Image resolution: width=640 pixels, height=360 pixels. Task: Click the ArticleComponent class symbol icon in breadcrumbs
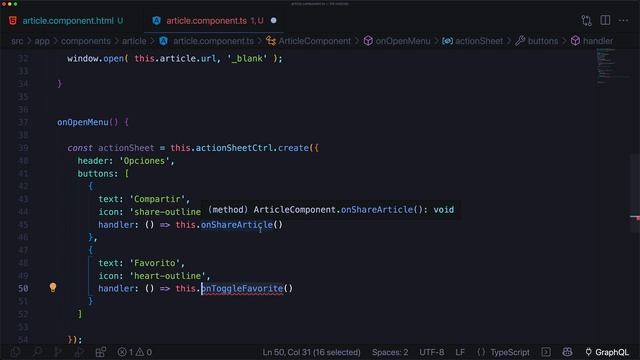[271, 41]
